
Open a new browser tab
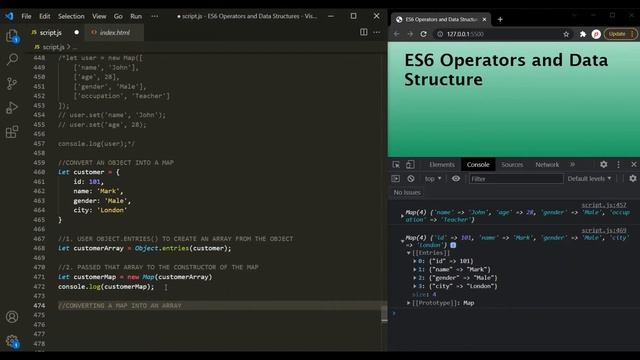[x=500, y=20]
